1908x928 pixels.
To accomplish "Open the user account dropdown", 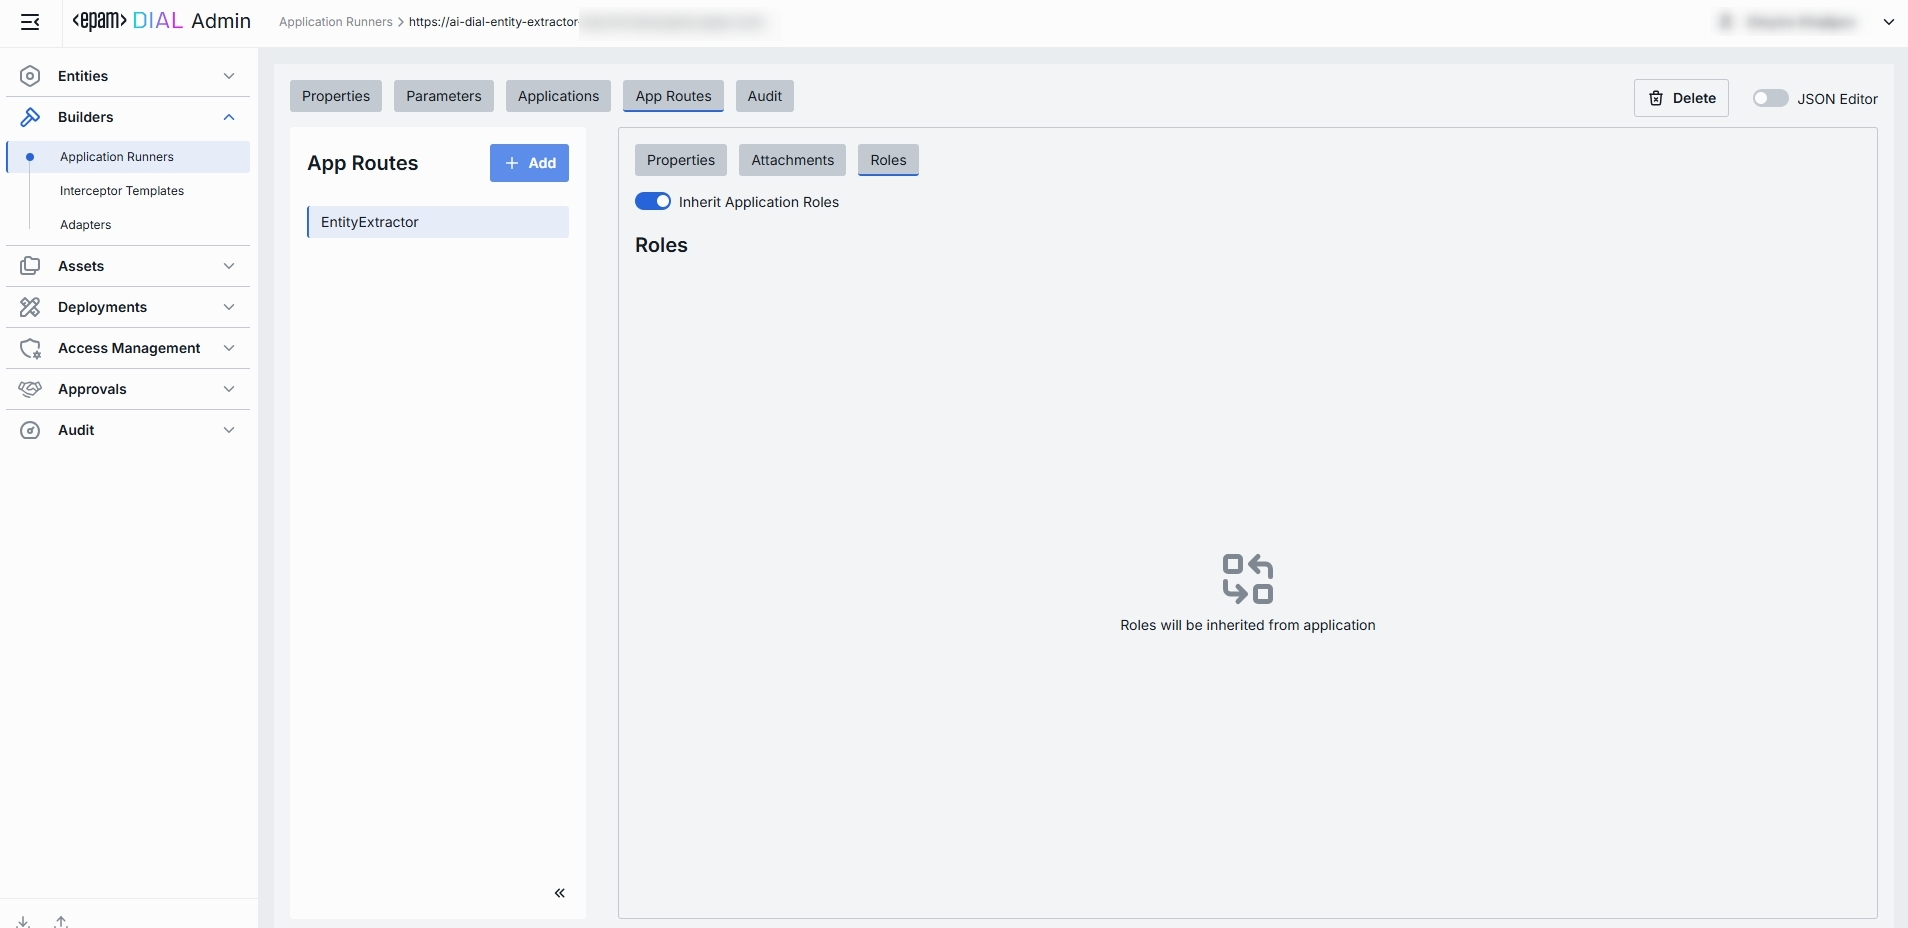I will click(1888, 22).
